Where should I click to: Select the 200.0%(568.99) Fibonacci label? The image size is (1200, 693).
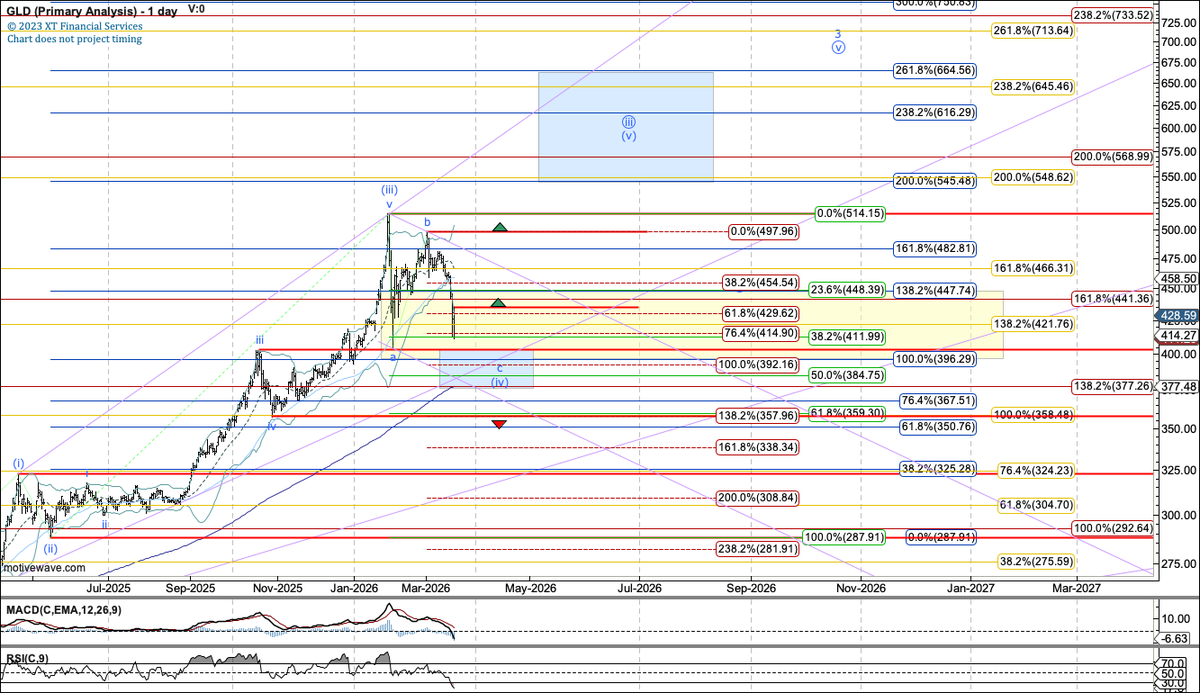tap(1112, 157)
